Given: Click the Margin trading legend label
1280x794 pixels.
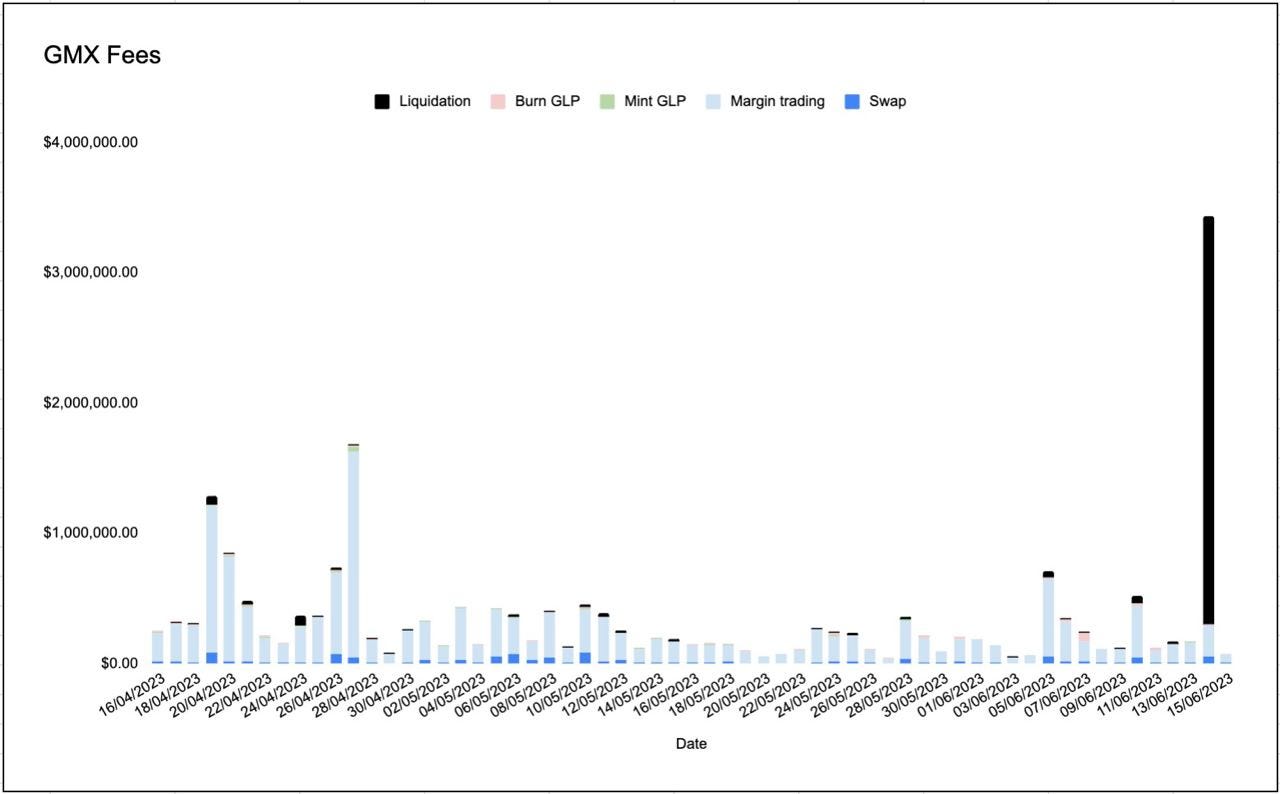Looking at the screenshot, I should tap(777, 101).
